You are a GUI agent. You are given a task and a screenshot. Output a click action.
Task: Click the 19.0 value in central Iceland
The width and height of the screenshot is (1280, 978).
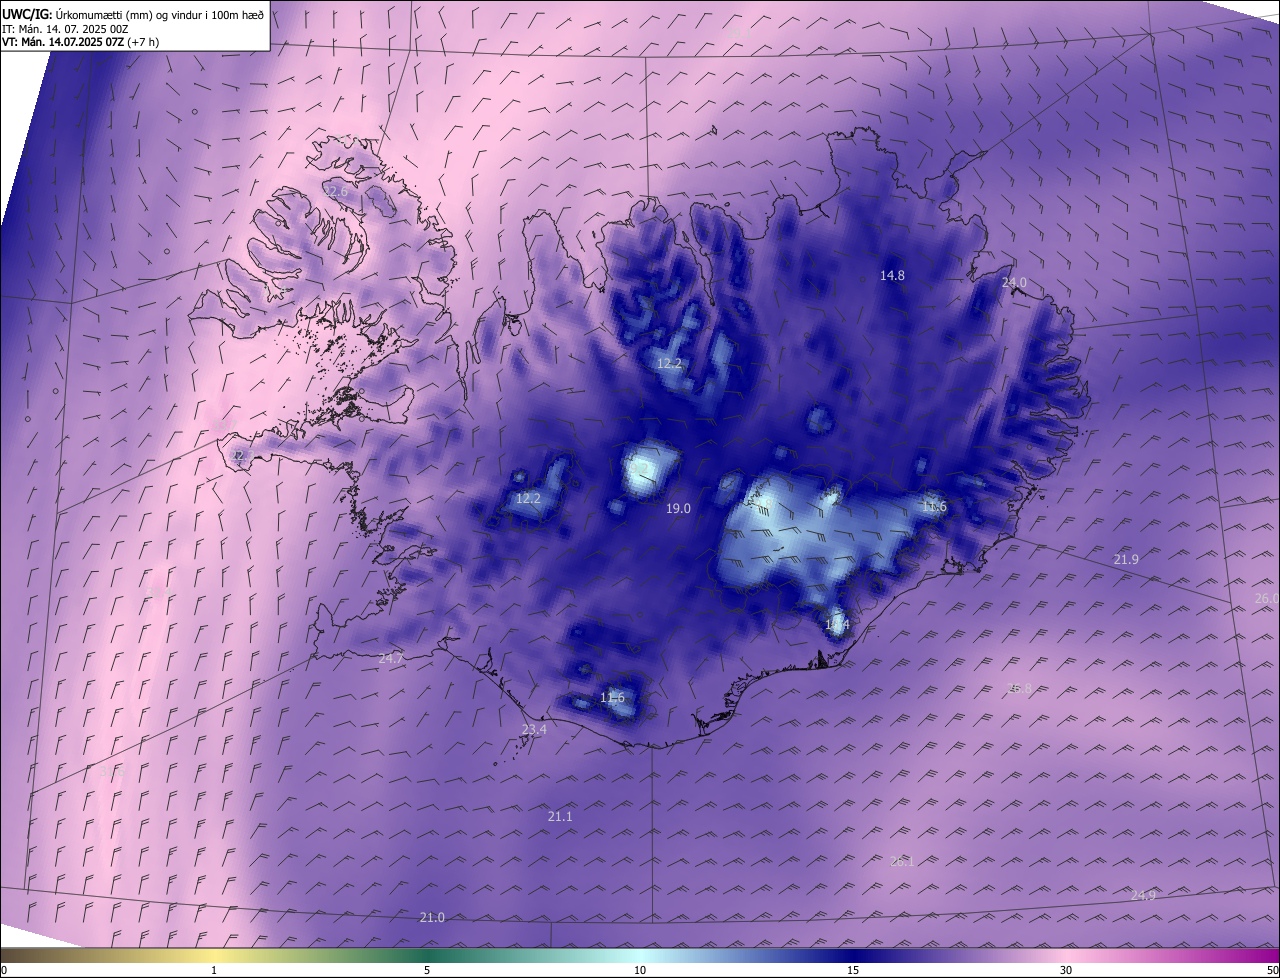(678, 509)
